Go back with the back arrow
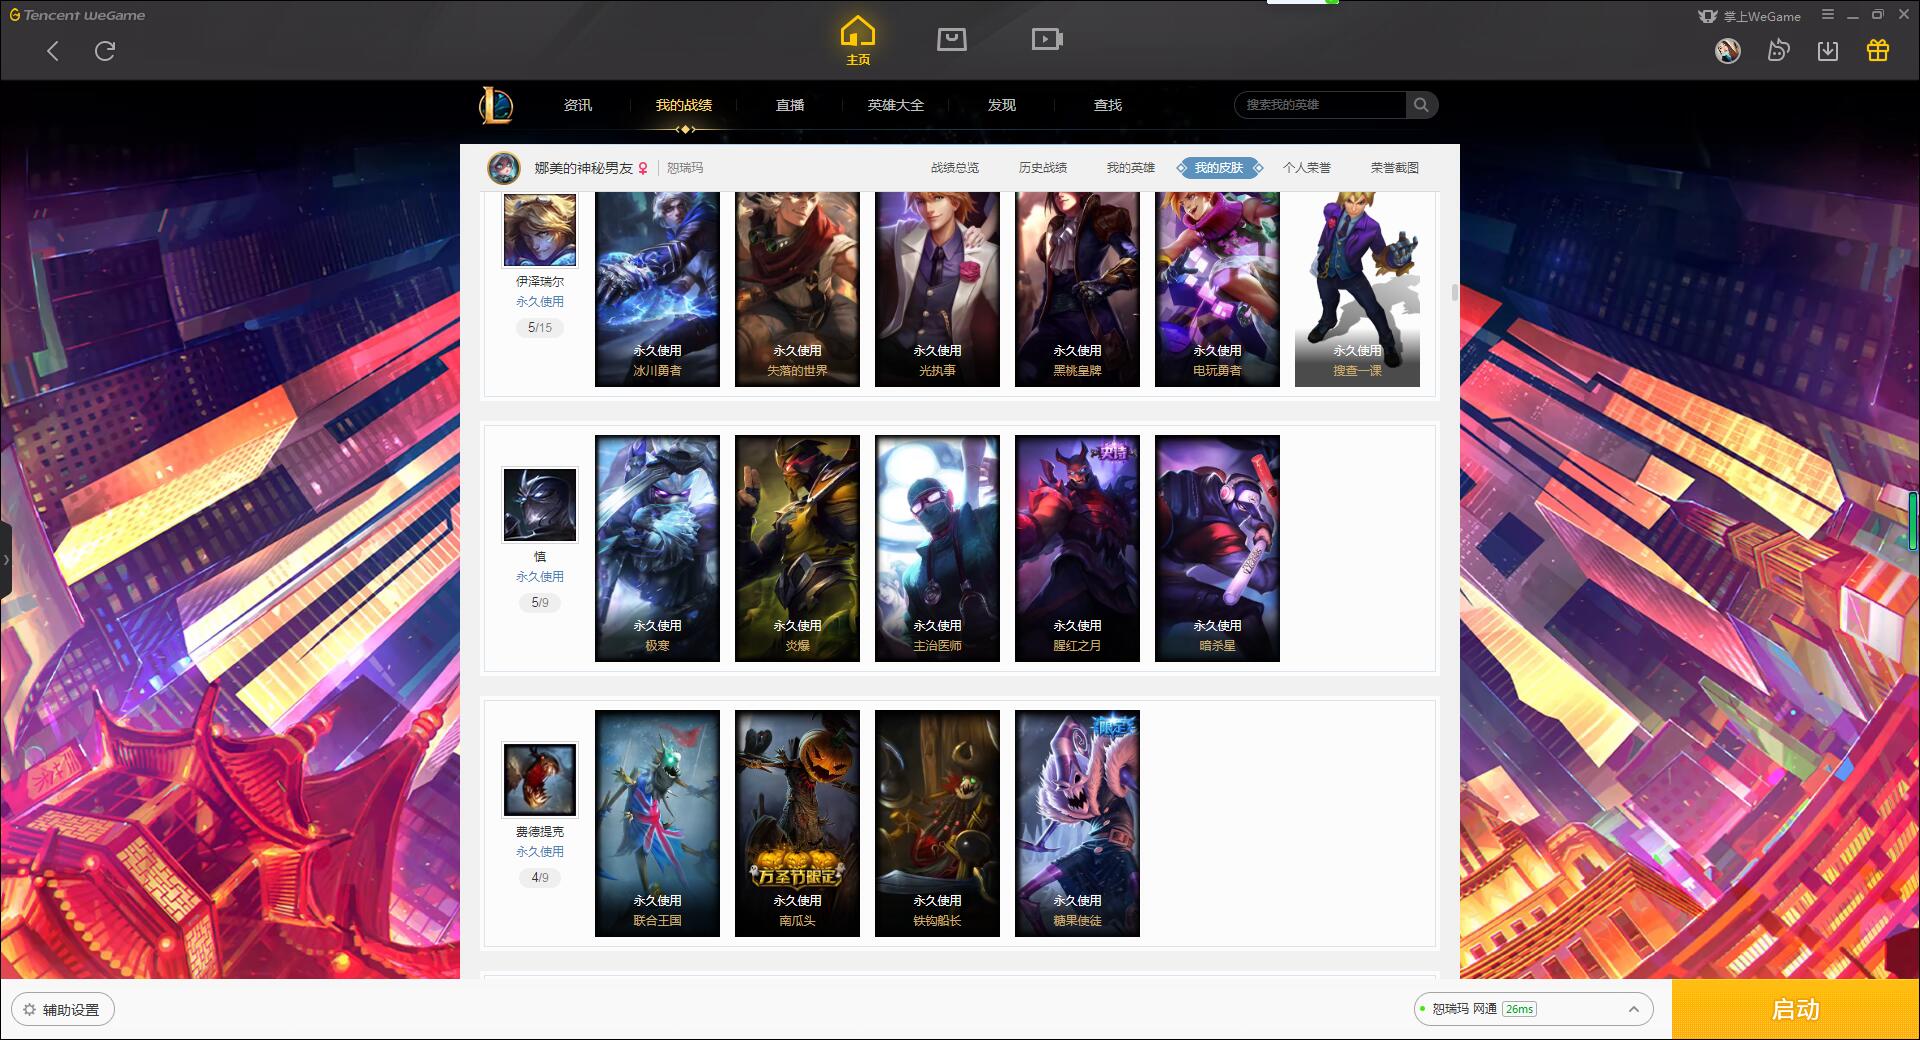Viewport: 1920px width, 1040px height. click(53, 51)
